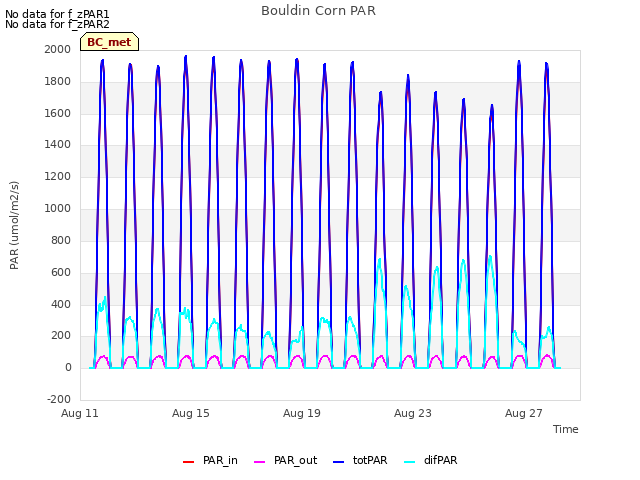The height and width of the screenshot is (480, 640).
Task: Click the Aug 11 x-axis label
Action: point(80,413)
